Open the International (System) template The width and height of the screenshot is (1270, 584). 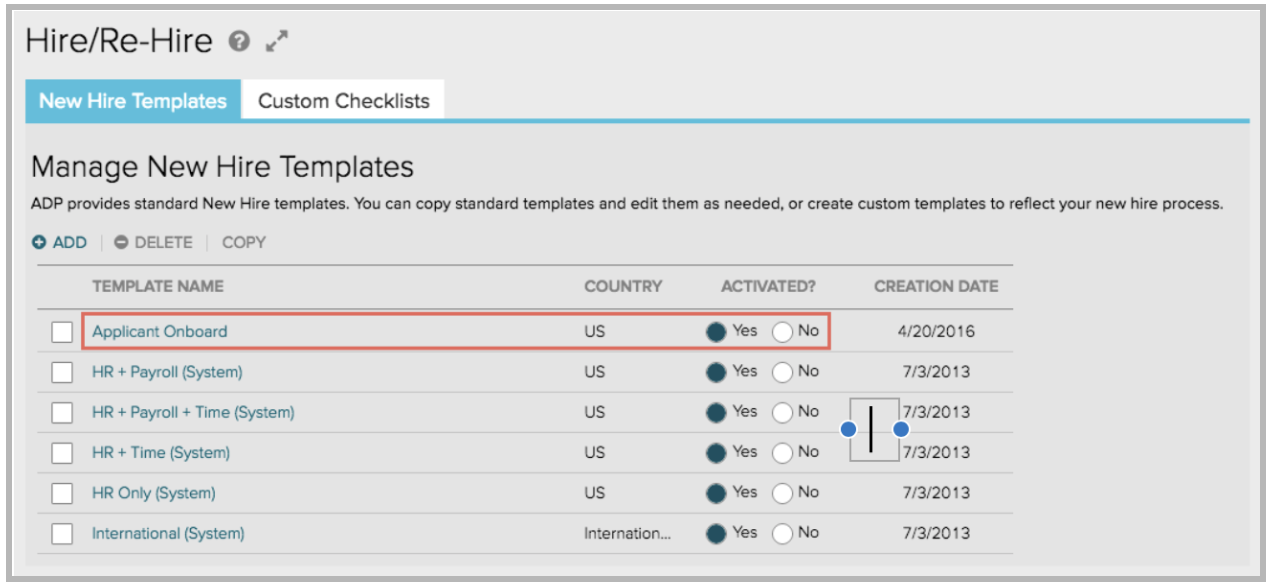point(165,533)
